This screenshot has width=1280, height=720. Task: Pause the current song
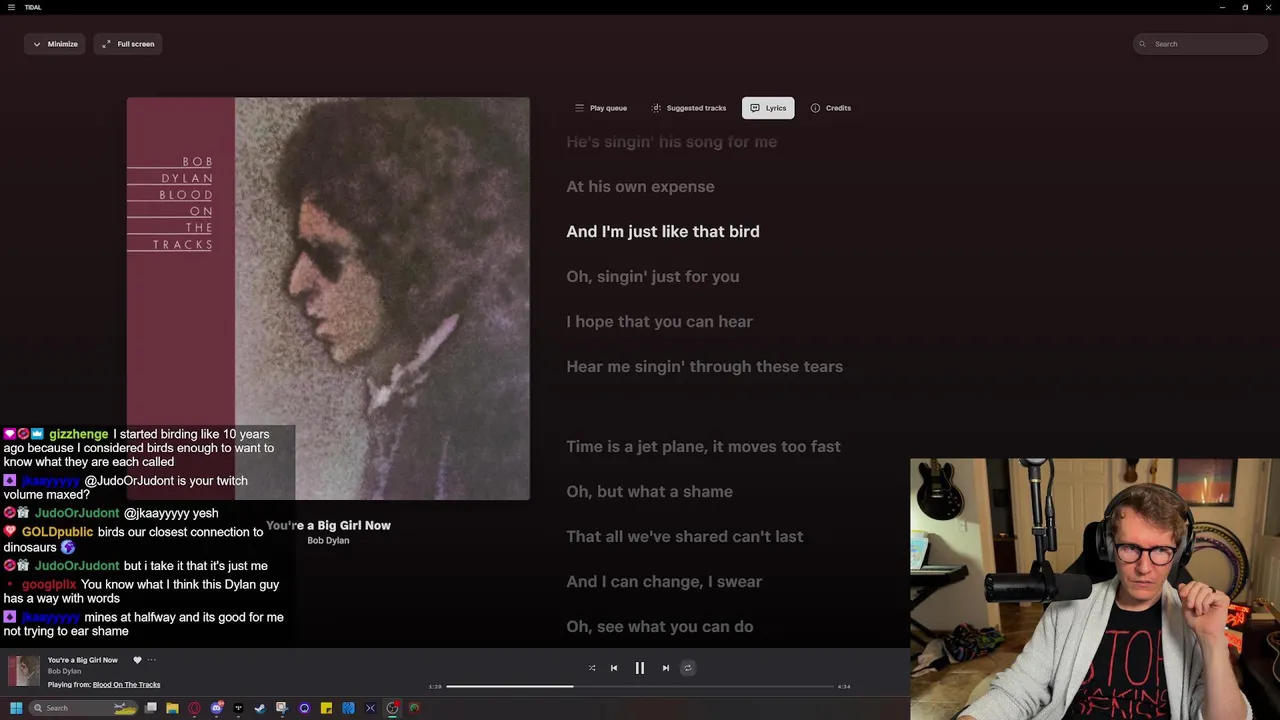click(640, 668)
